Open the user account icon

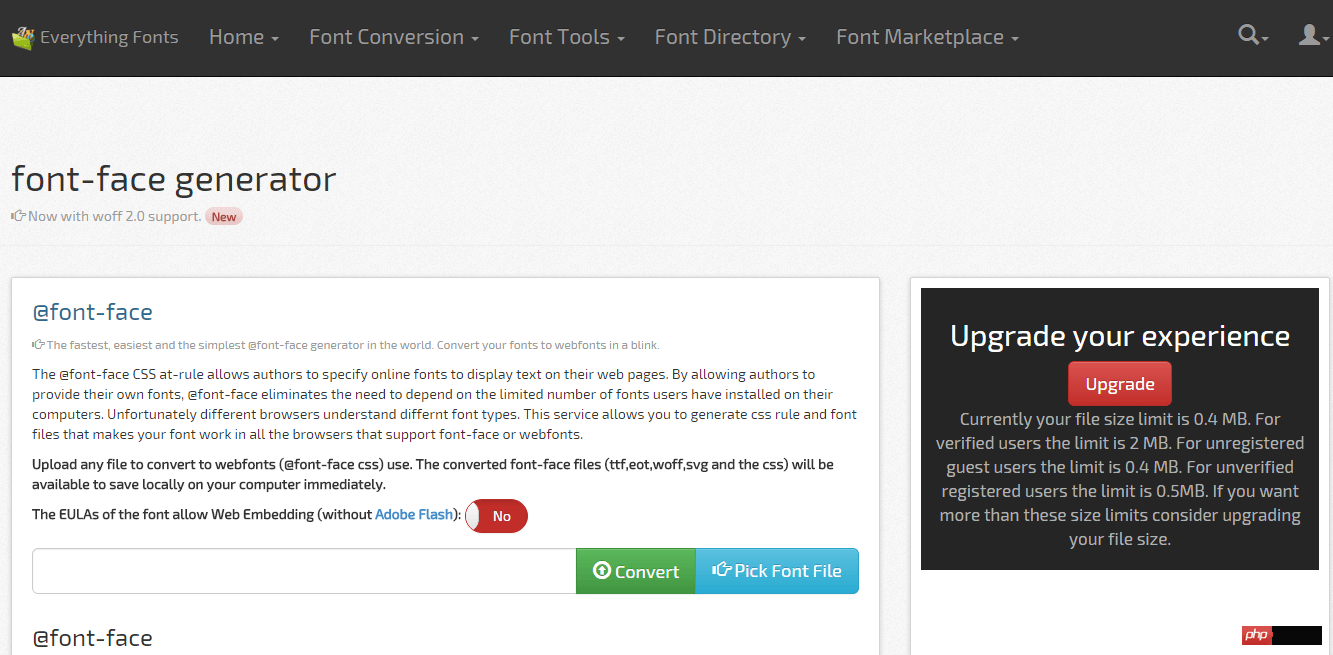coord(1312,35)
